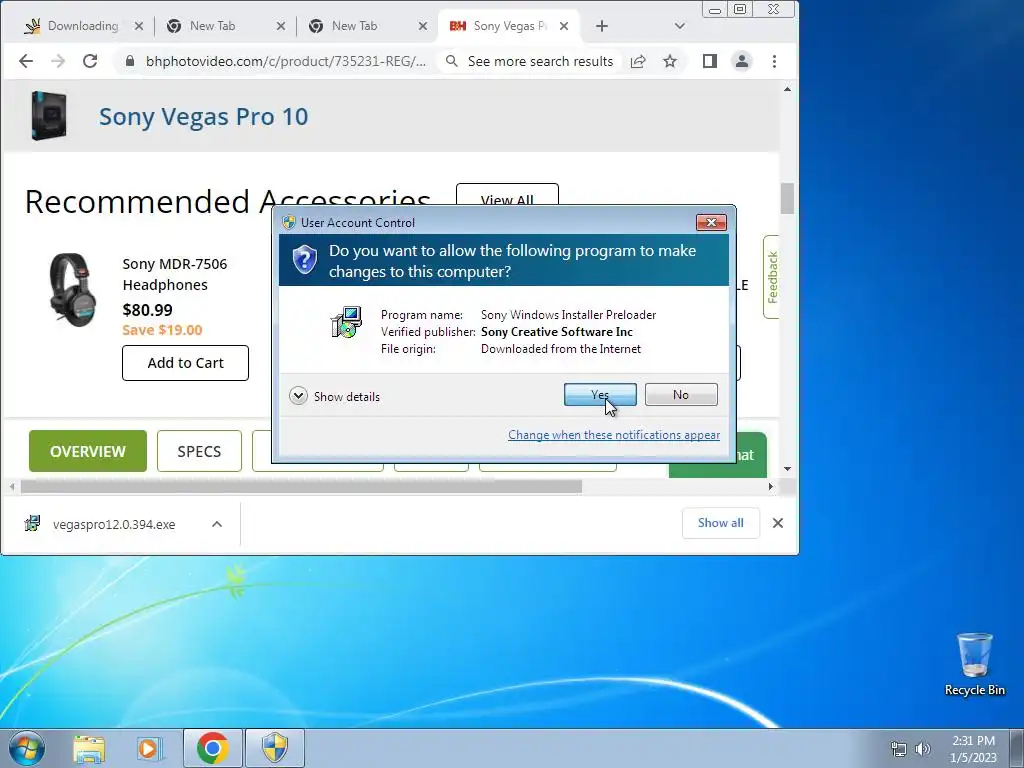Go forward in Chrome
Viewport: 1024px width, 768px height.
(58, 61)
